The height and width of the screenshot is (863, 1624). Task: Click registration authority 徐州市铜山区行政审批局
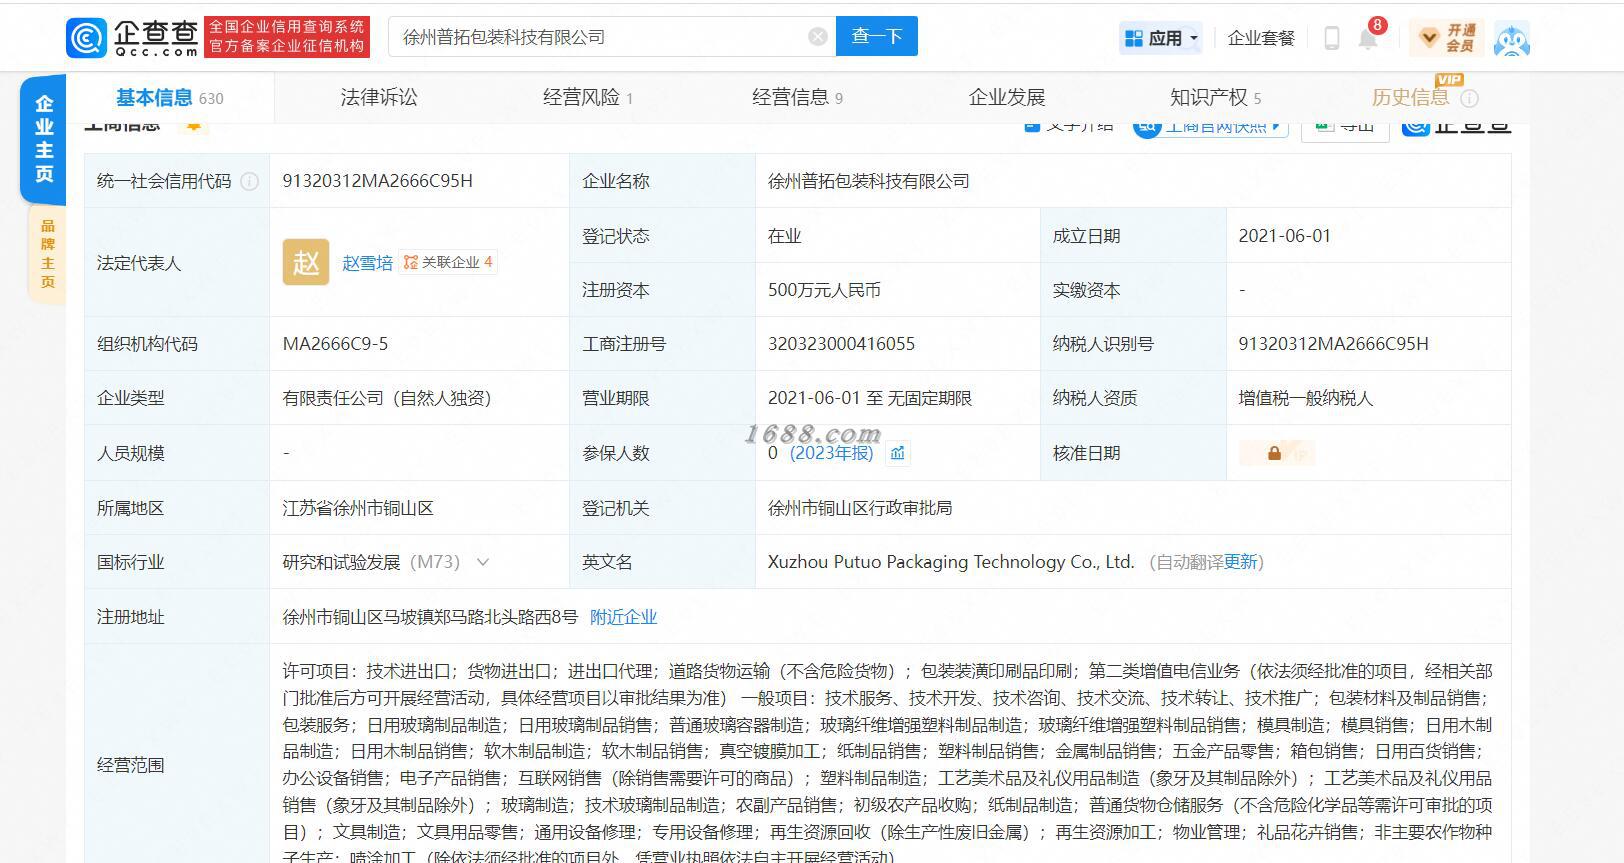click(860, 508)
